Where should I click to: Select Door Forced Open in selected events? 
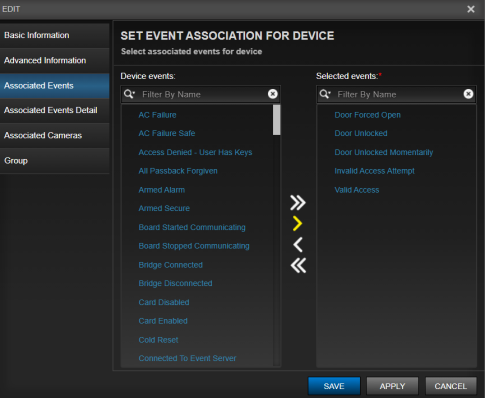(367, 115)
